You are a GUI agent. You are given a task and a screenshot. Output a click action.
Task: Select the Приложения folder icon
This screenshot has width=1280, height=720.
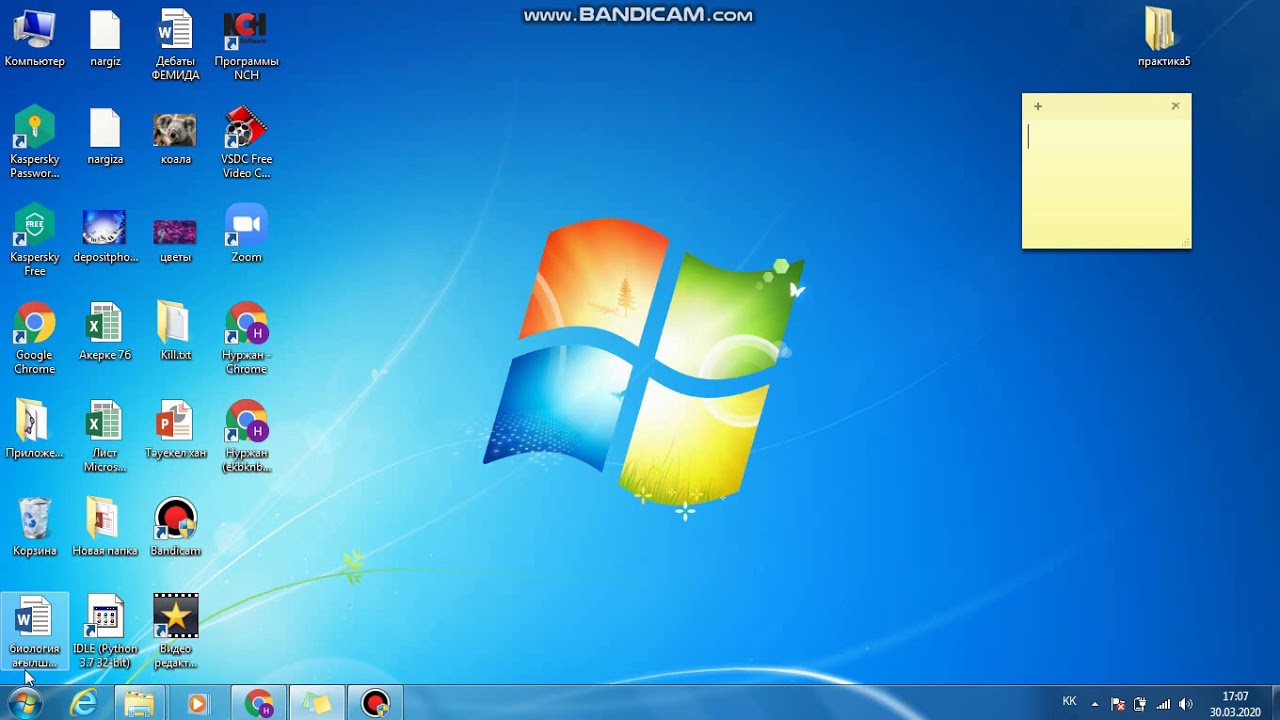click(34, 430)
